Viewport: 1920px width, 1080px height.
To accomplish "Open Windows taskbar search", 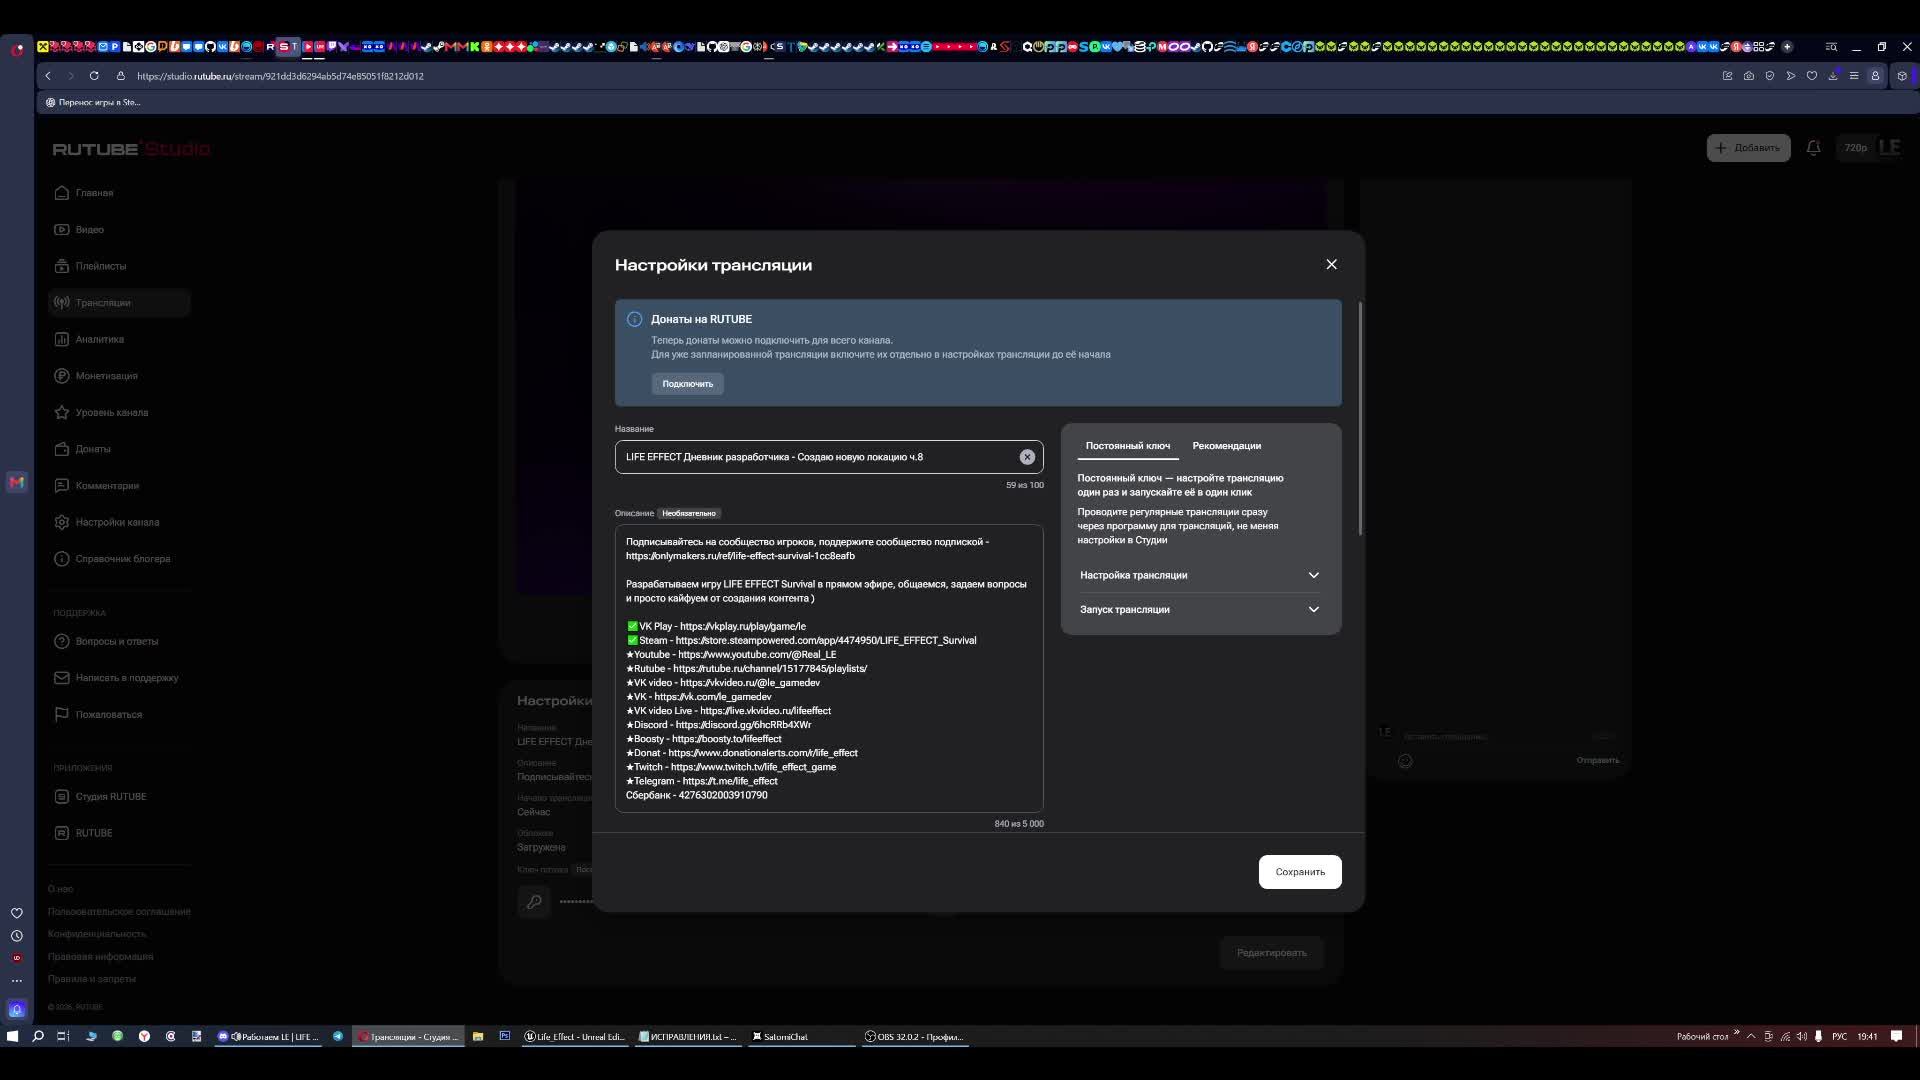I will 38,1037.
